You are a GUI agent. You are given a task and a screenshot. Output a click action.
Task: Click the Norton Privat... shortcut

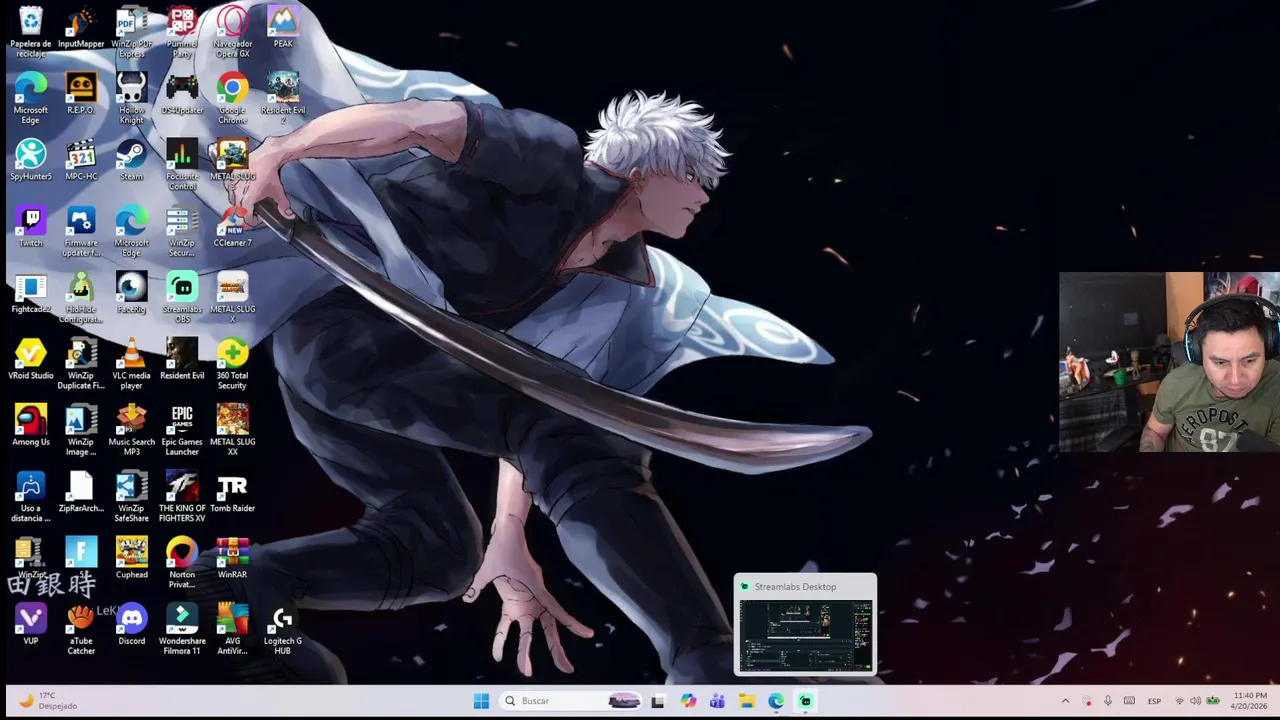pyautogui.click(x=182, y=563)
